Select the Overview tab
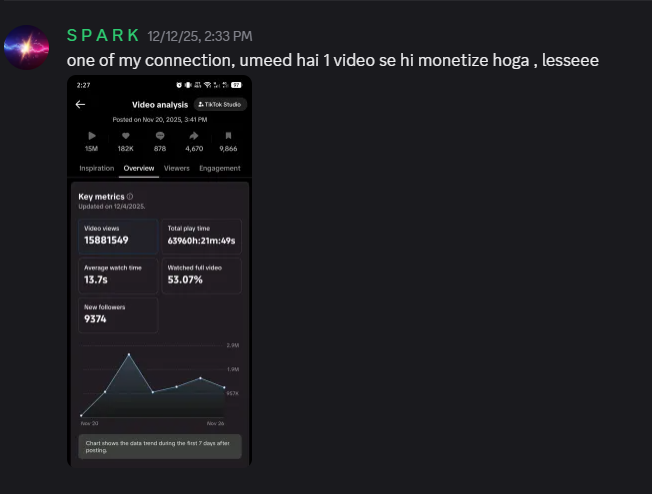The image size is (652, 494). click(x=139, y=168)
